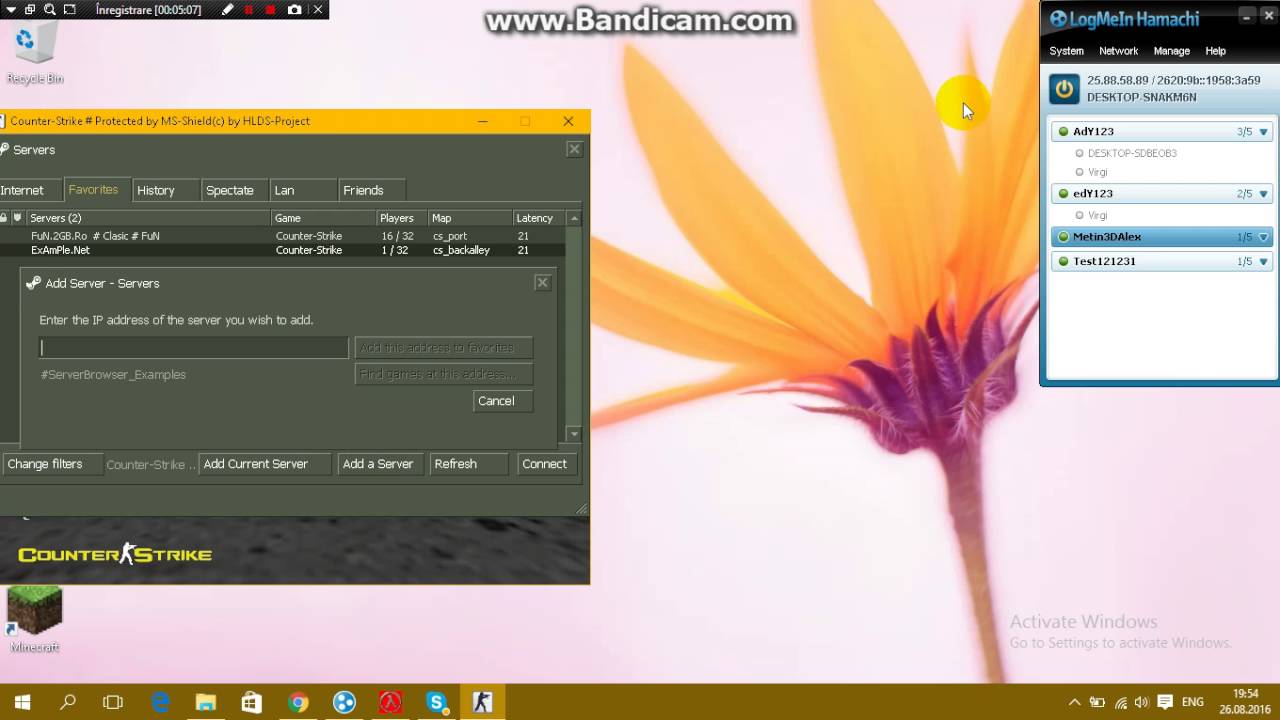Refresh the server list
Viewport: 1280px width, 720px height.
click(469, 464)
